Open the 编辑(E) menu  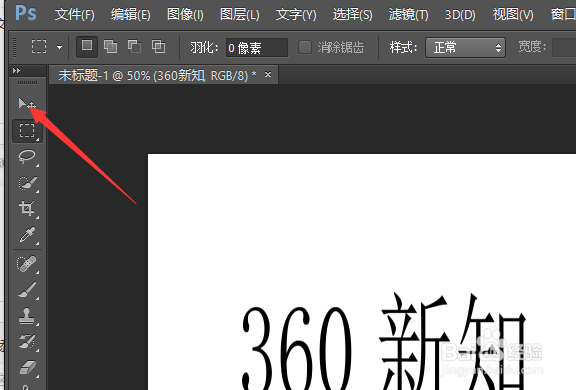tap(130, 15)
